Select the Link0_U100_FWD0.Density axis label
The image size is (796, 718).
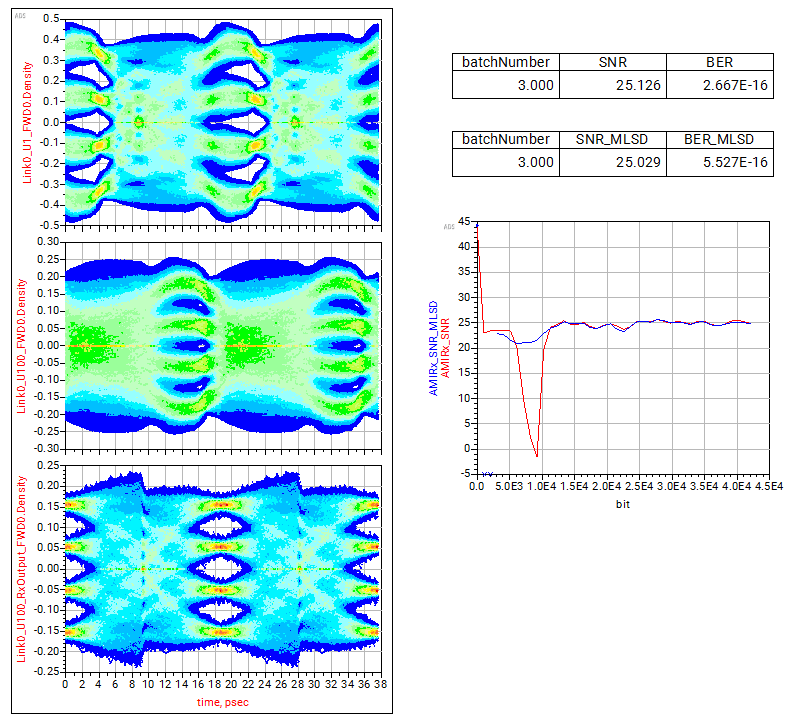[x=21, y=345]
